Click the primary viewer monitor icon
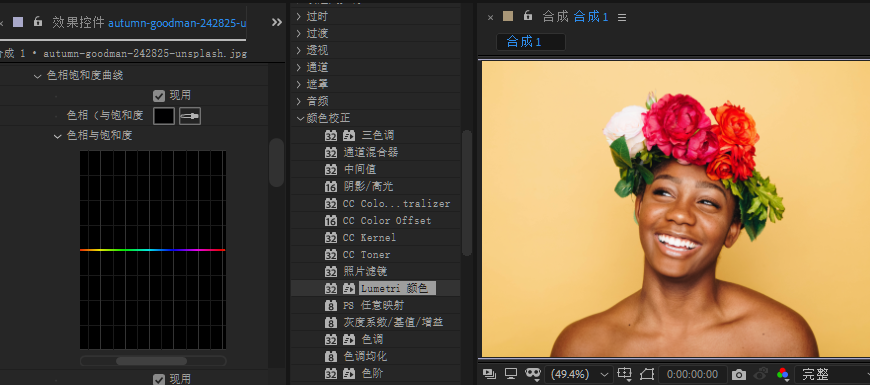Image resolution: width=870 pixels, height=385 pixels. [x=511, y=374]
